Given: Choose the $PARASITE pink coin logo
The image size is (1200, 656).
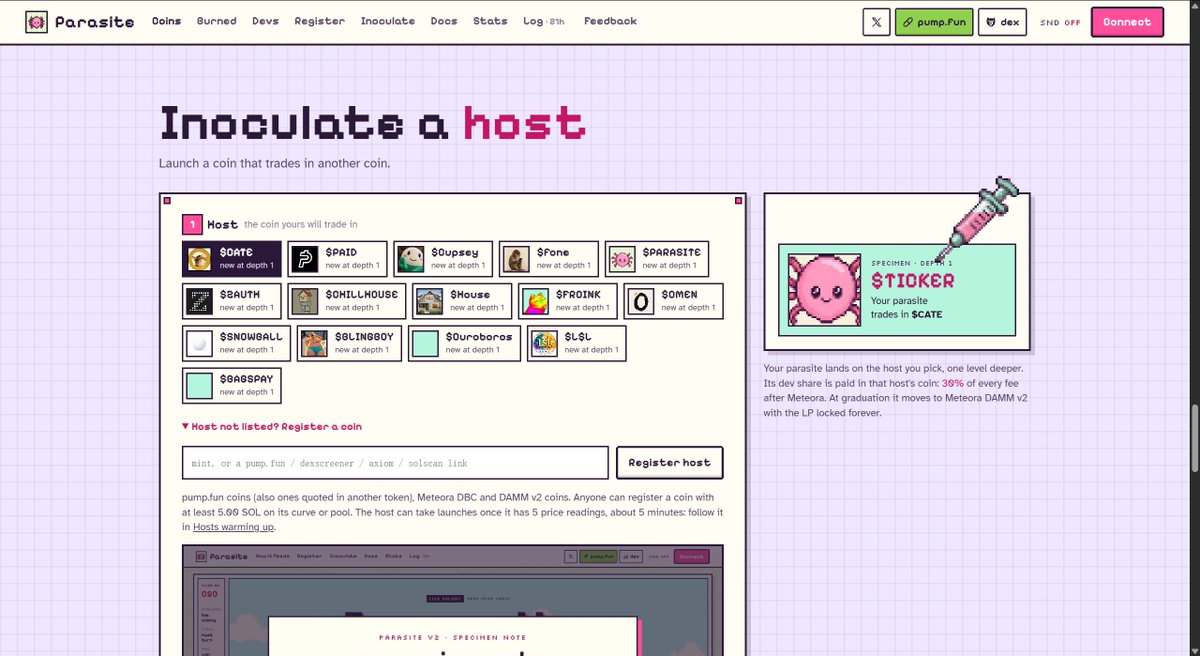Looking at the screenshot, I should (622, 259).
